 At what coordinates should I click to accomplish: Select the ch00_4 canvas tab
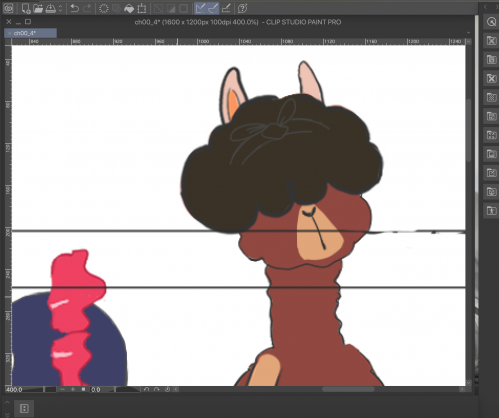coord(30,33)
